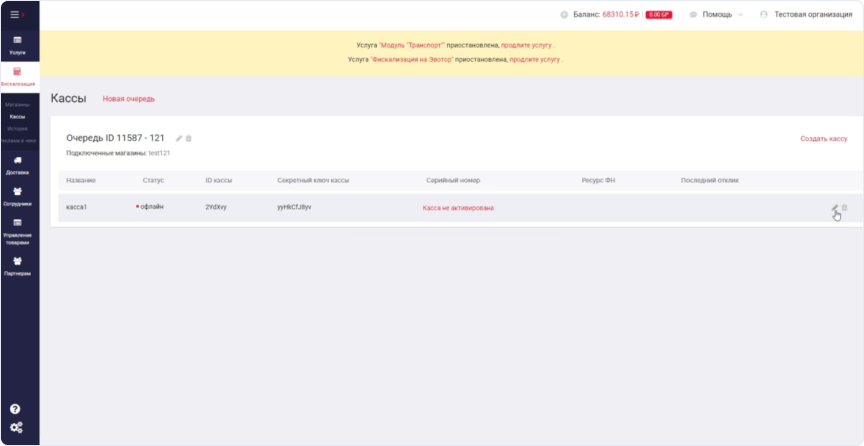
Task: Open settings via the gears icon
Action: pos(15,428)
